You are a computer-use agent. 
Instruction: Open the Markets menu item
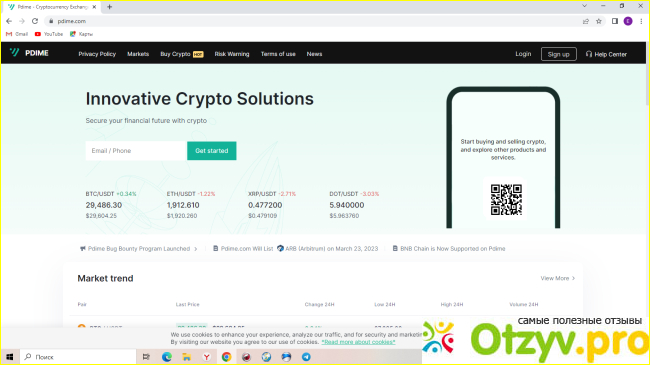point(138,54)
